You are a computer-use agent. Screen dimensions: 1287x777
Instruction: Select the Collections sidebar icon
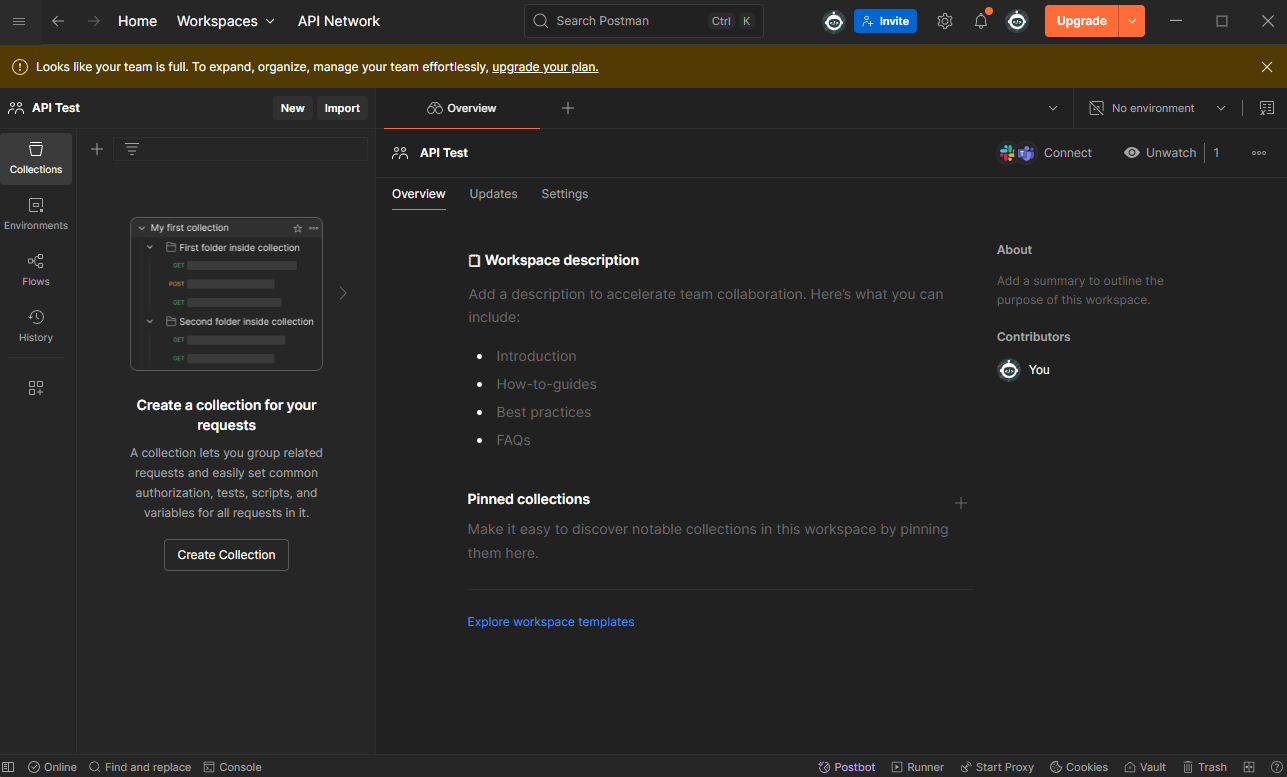[x=36, y=158]
